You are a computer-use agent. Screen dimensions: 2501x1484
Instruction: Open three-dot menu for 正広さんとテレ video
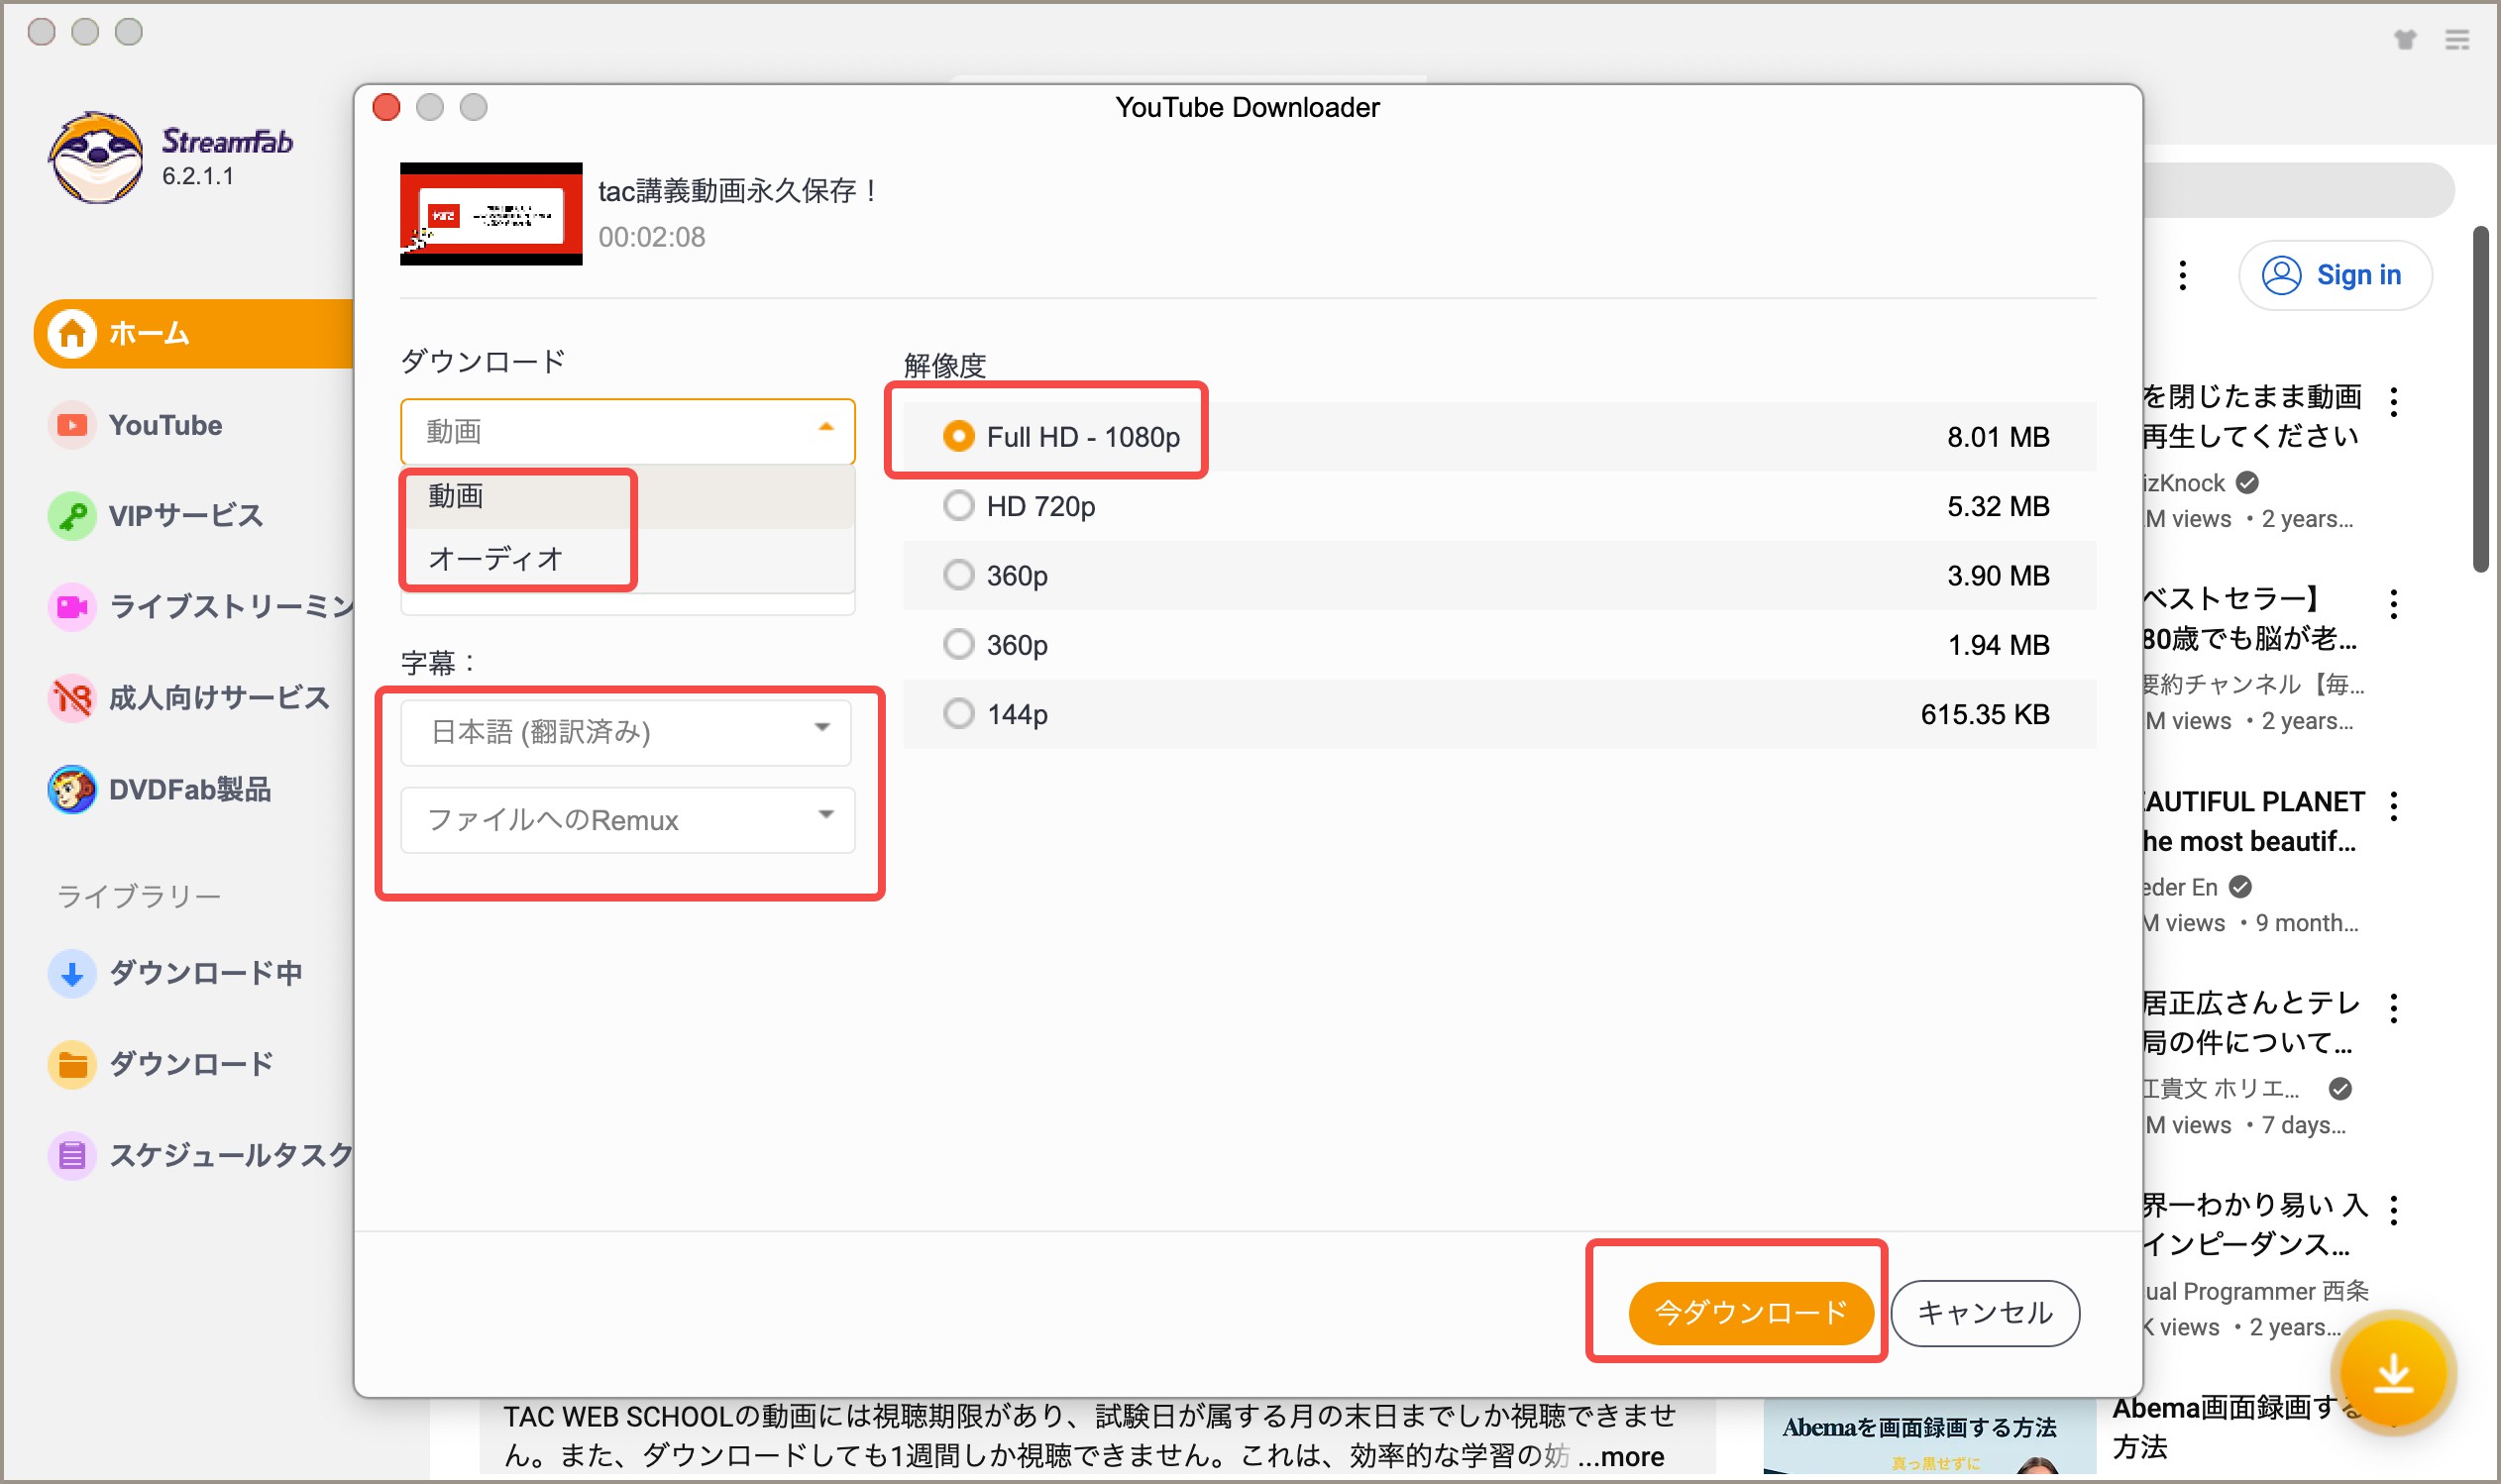[2393, 1008]
